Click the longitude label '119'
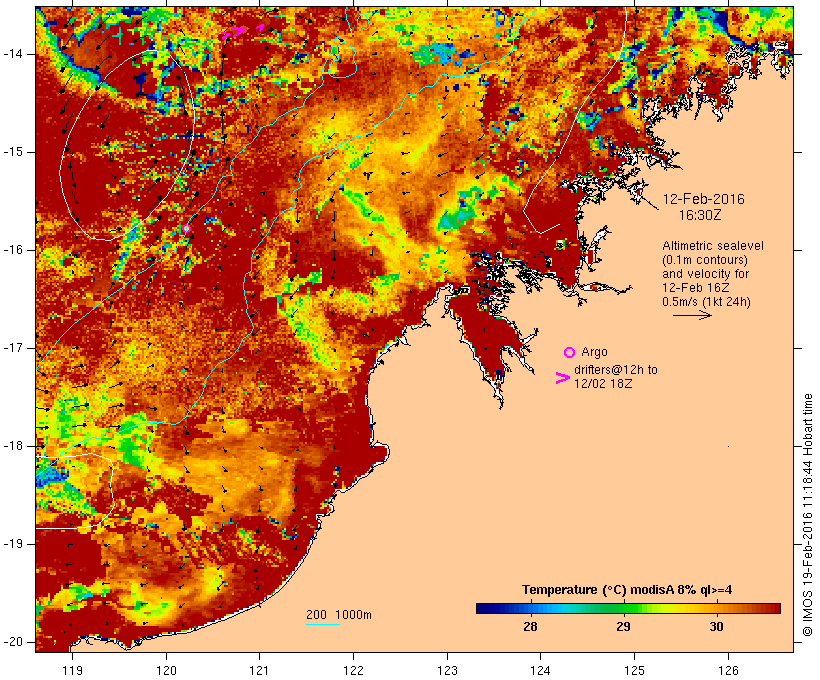 point(72,670)
